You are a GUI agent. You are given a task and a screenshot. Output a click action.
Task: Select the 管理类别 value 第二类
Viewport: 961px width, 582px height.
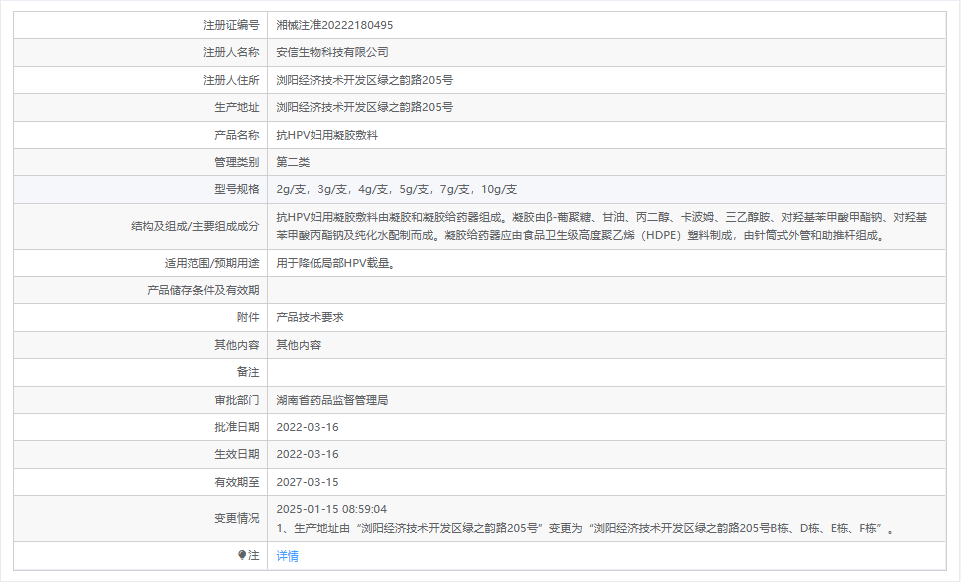[293, 160]
